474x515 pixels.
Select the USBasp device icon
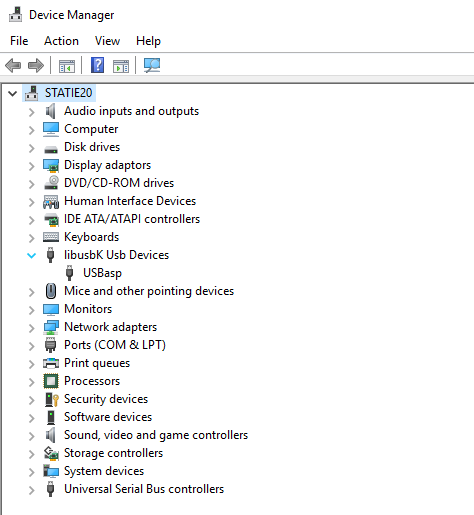point(69,273)
